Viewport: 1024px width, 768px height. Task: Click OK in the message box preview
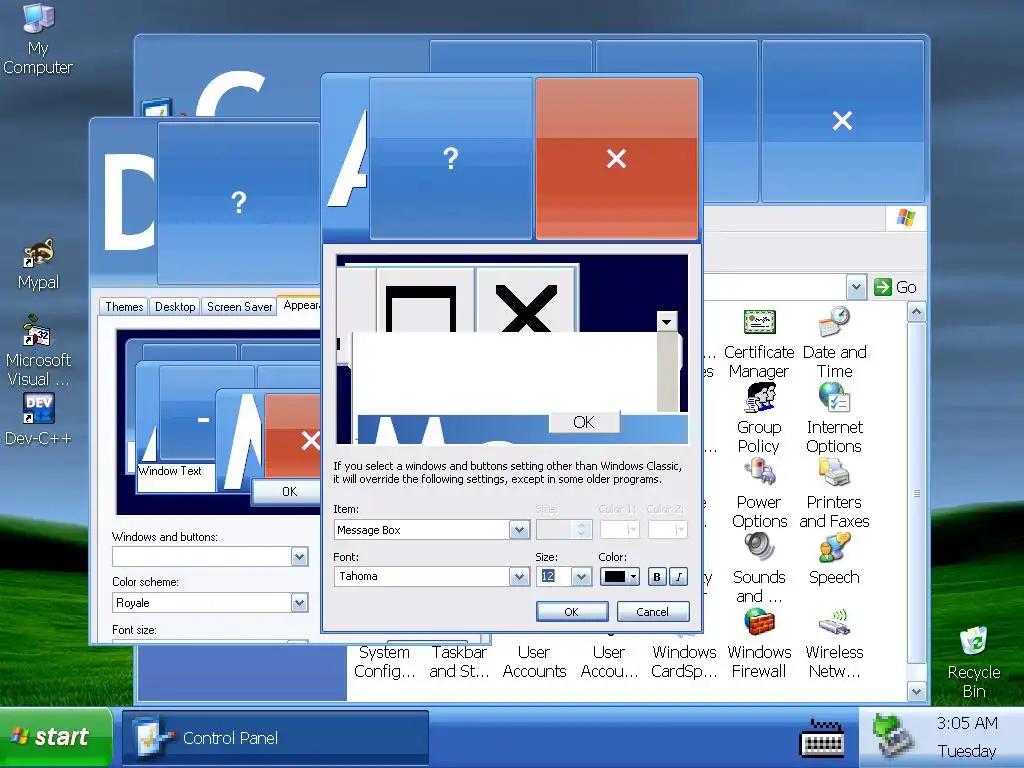[584, 423]
